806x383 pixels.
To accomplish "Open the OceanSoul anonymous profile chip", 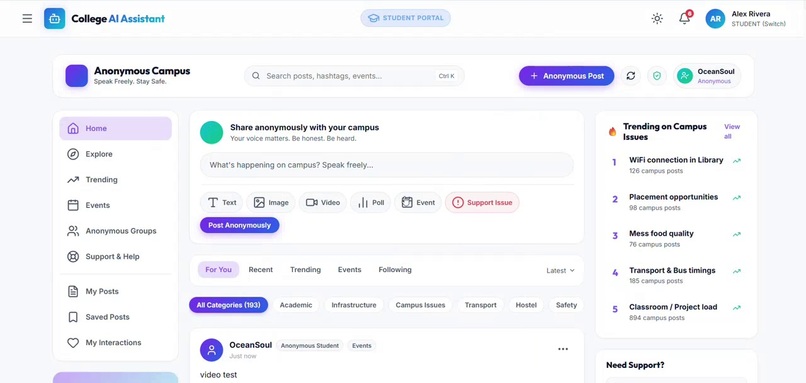I will point(707,76).
